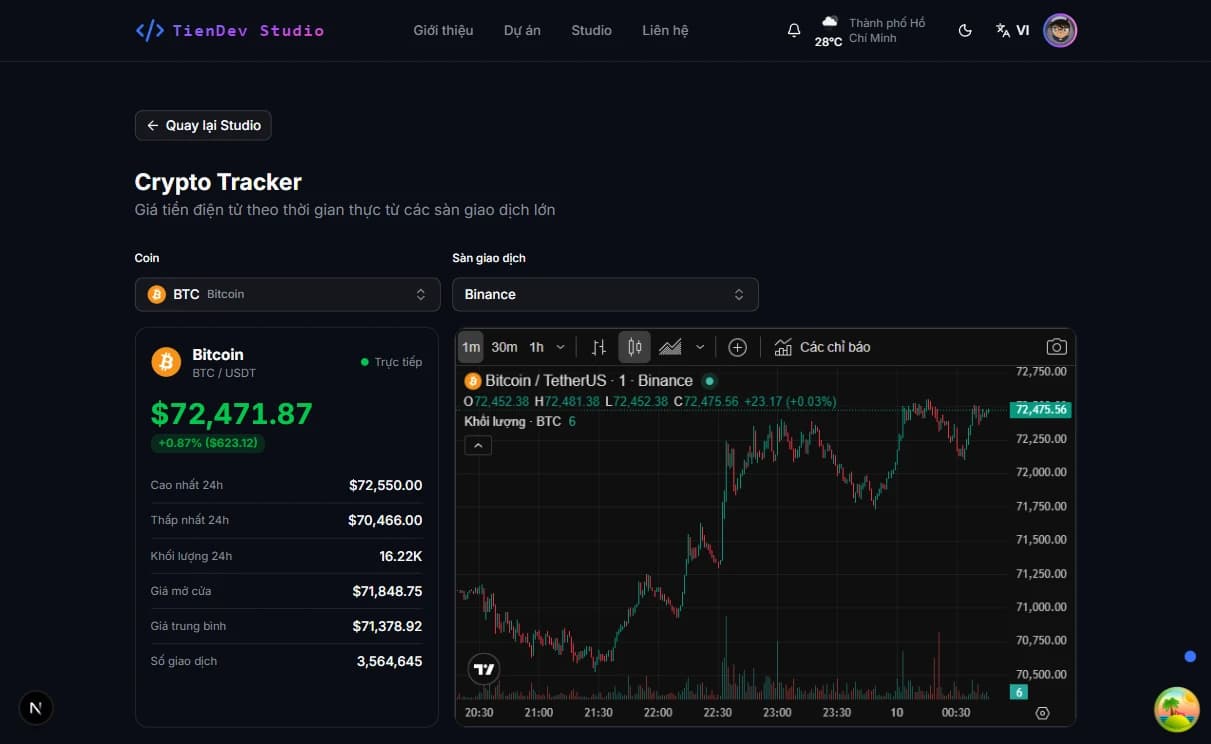Screen dimensions: 1211x744
Task: Click the TienDev Studio logo
Action: [x=230, y=30]
